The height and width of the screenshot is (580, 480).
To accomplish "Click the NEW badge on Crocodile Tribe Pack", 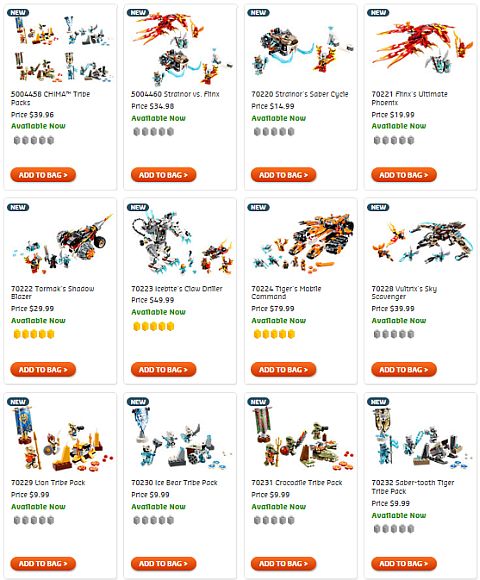I will coord(258,402).
